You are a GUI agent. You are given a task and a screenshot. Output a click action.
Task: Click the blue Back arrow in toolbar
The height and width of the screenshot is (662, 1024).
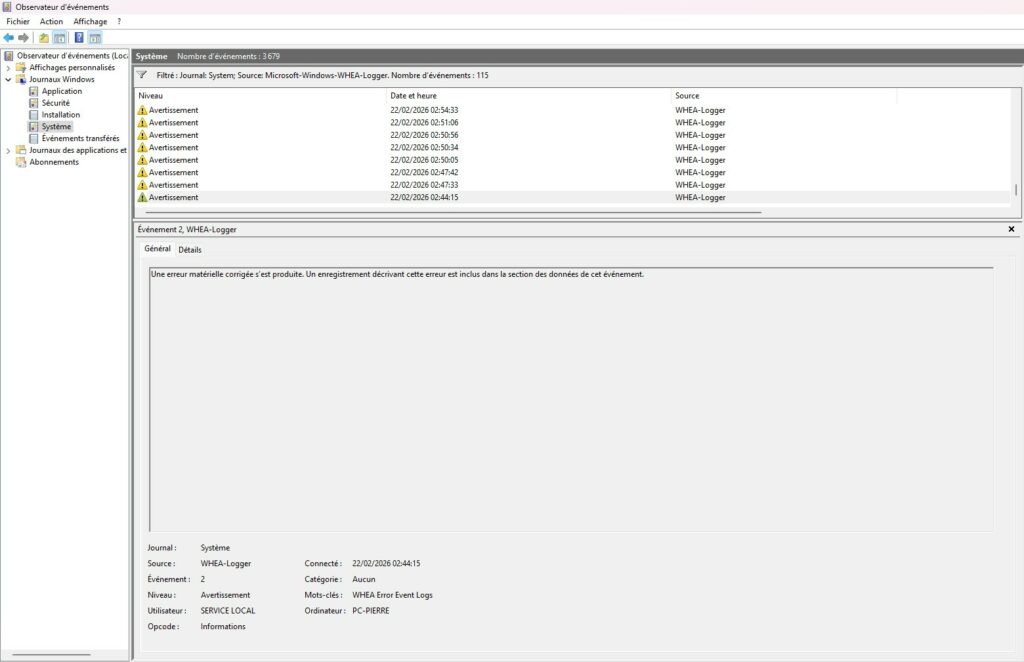(9, 38)
